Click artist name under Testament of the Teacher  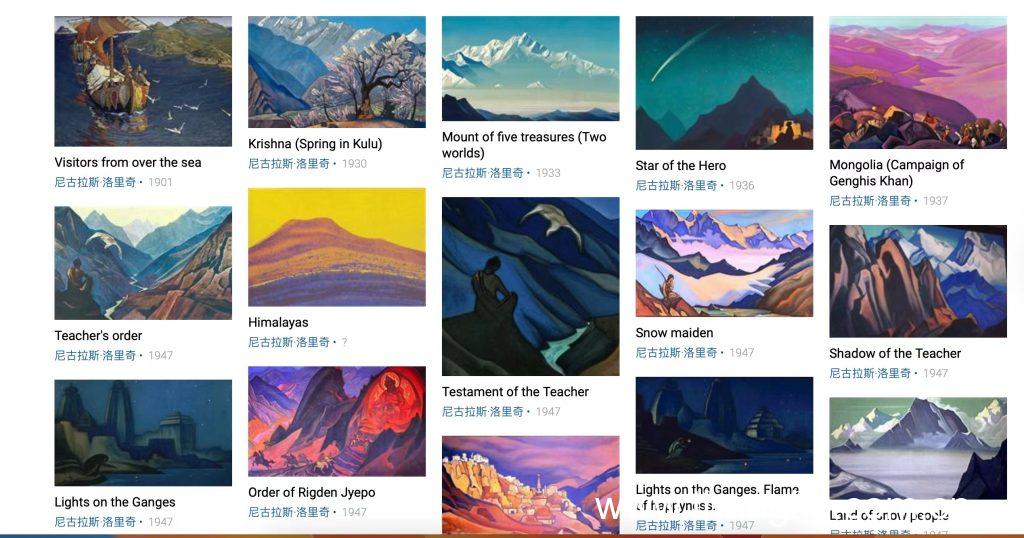coord(483,412)
